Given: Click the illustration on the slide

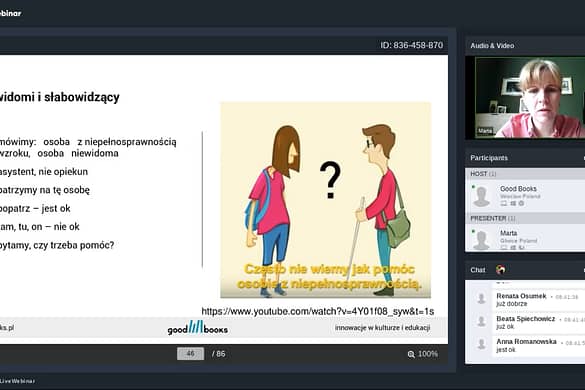Looking at the screenshot, I should [x=326, y=200].
